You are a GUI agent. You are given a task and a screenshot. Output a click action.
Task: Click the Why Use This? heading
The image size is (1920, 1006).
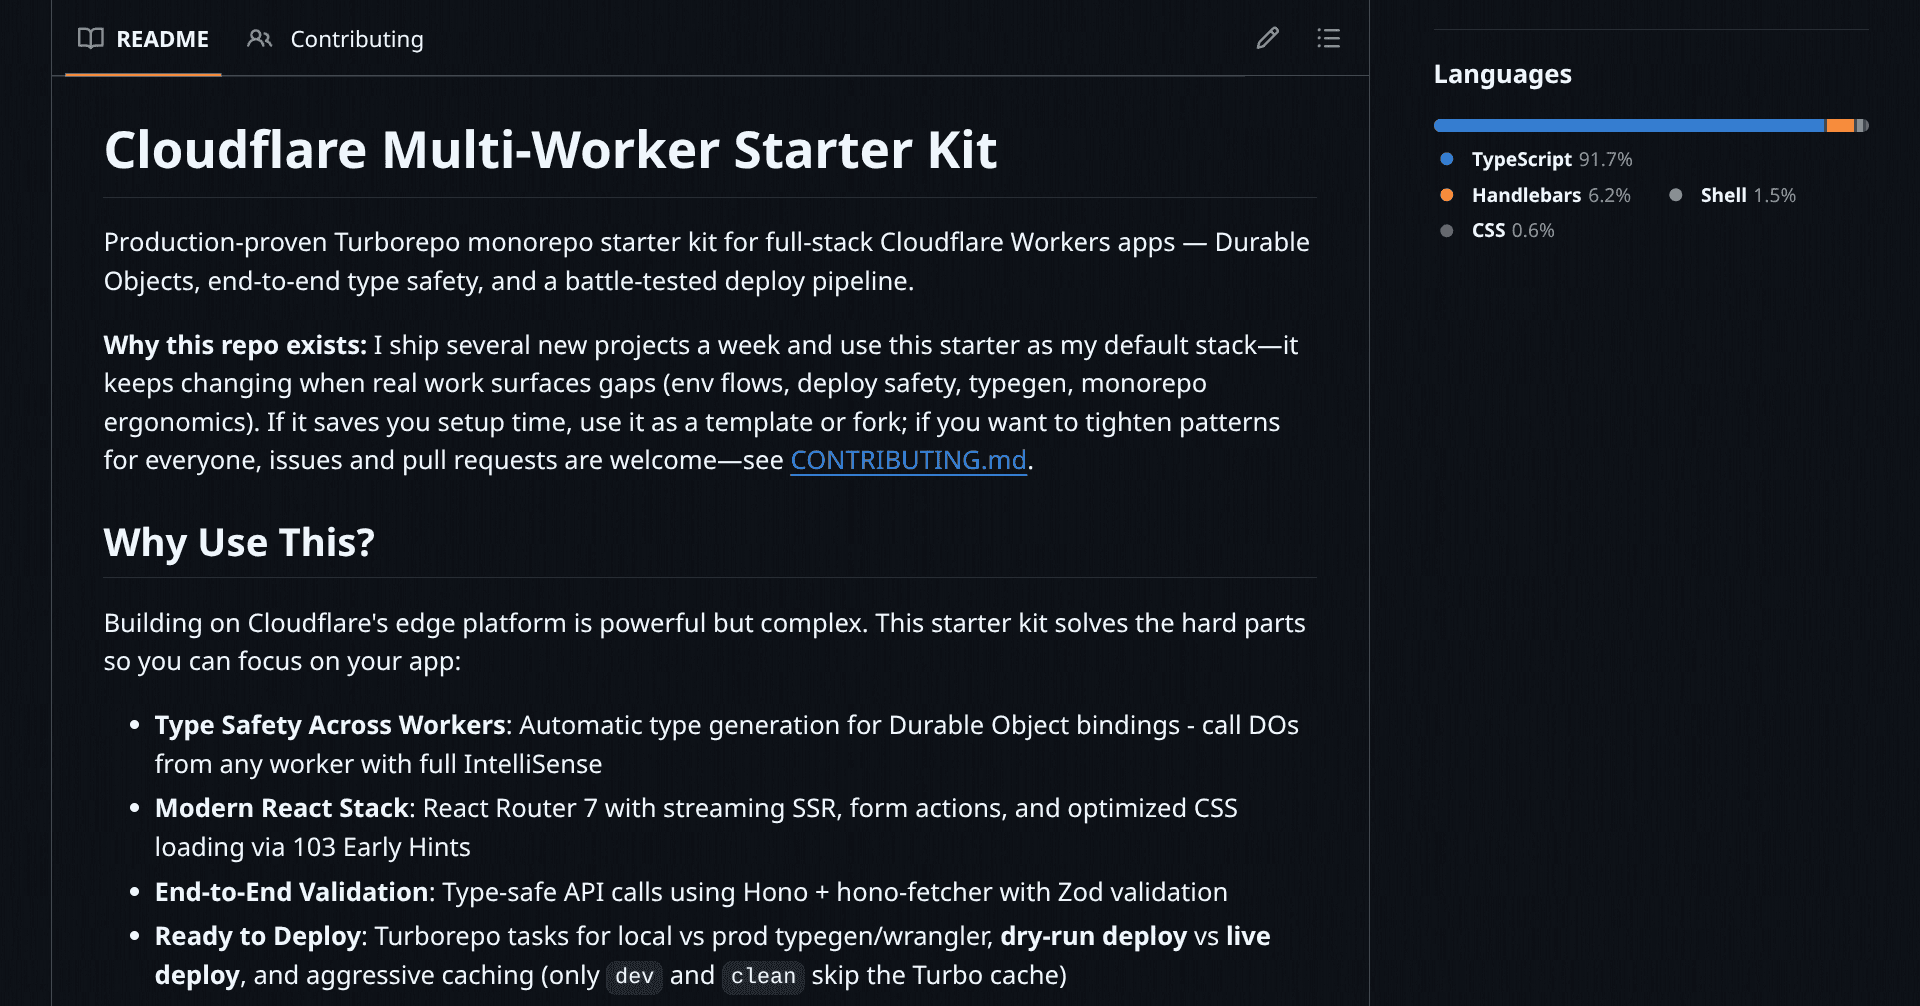(239, 542)
